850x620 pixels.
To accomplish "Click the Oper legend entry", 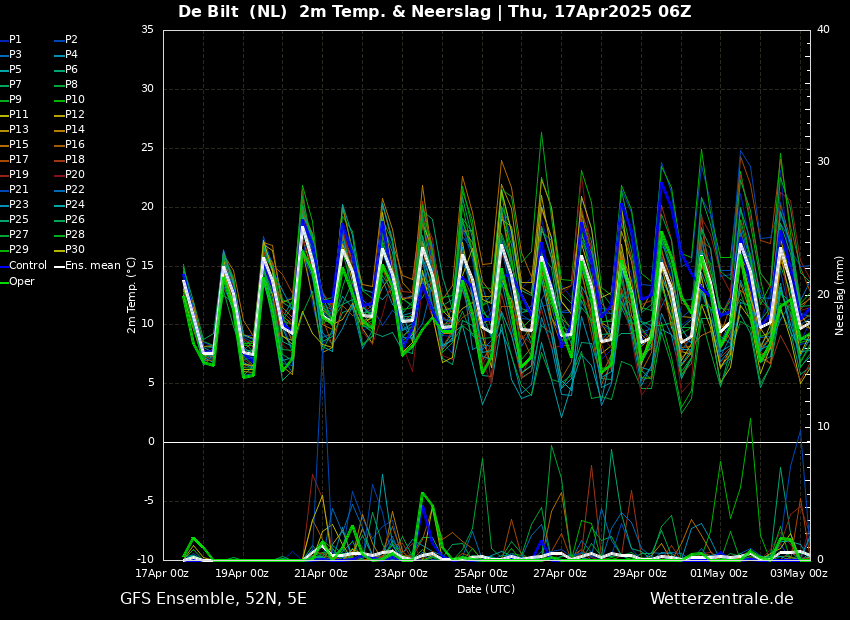I will pos(21,281).
